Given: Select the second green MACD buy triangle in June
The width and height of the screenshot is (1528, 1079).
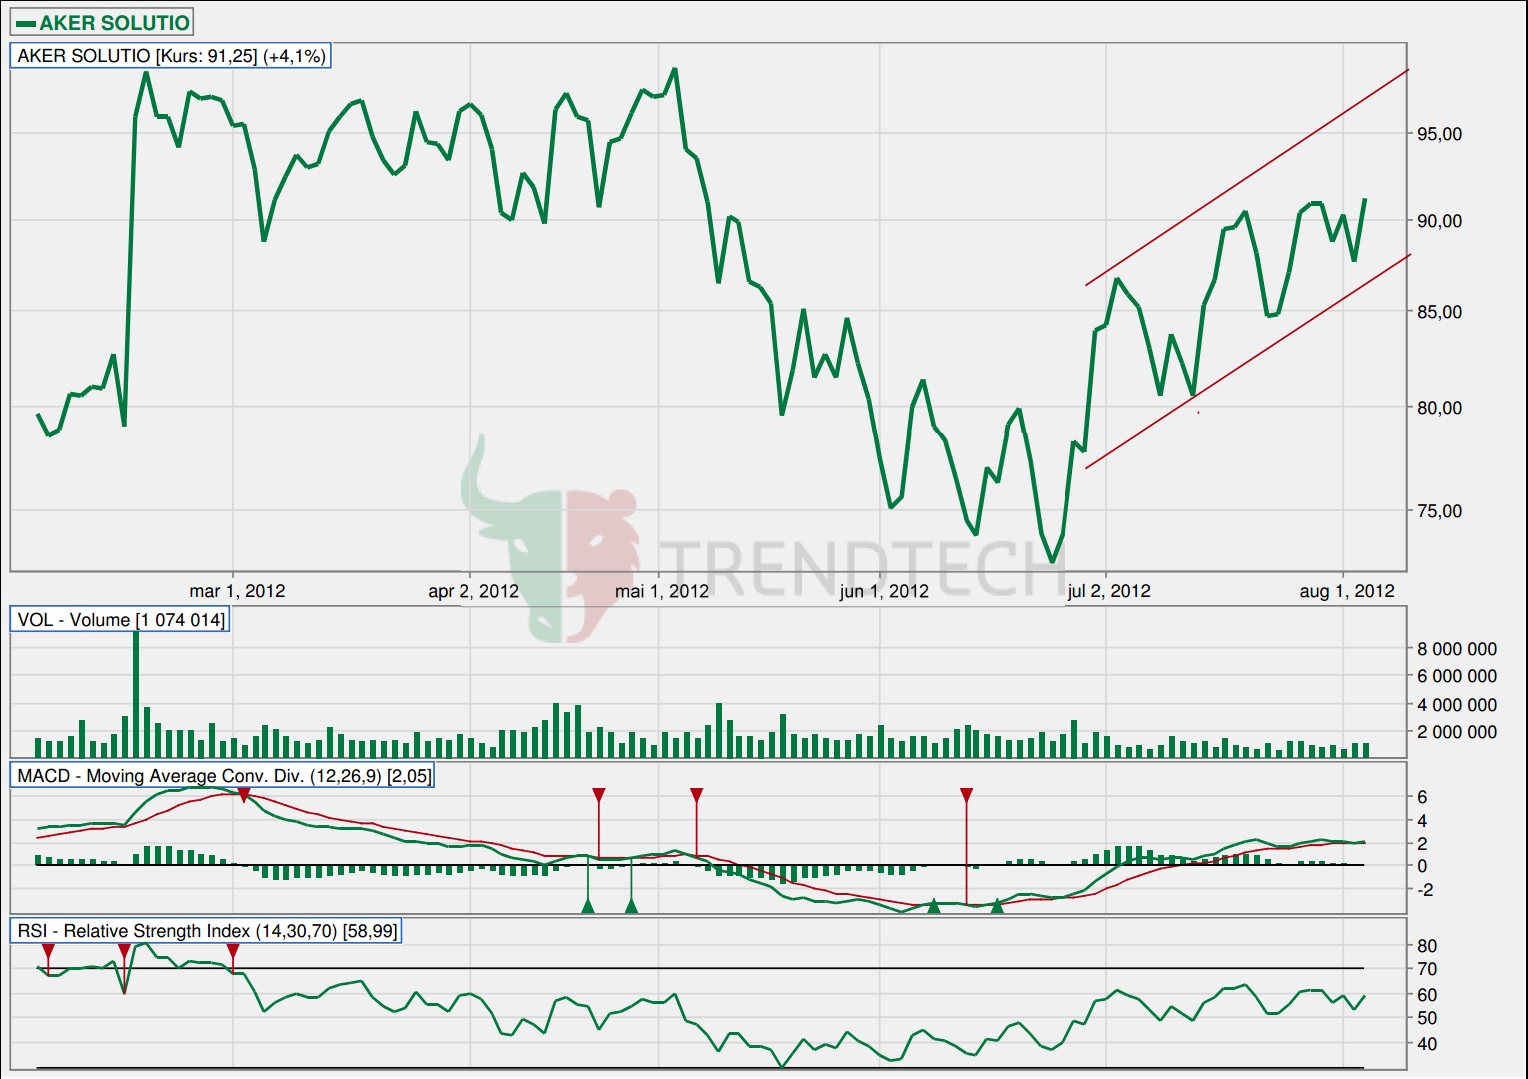Looking at the screenshot, I should [997, 906].
